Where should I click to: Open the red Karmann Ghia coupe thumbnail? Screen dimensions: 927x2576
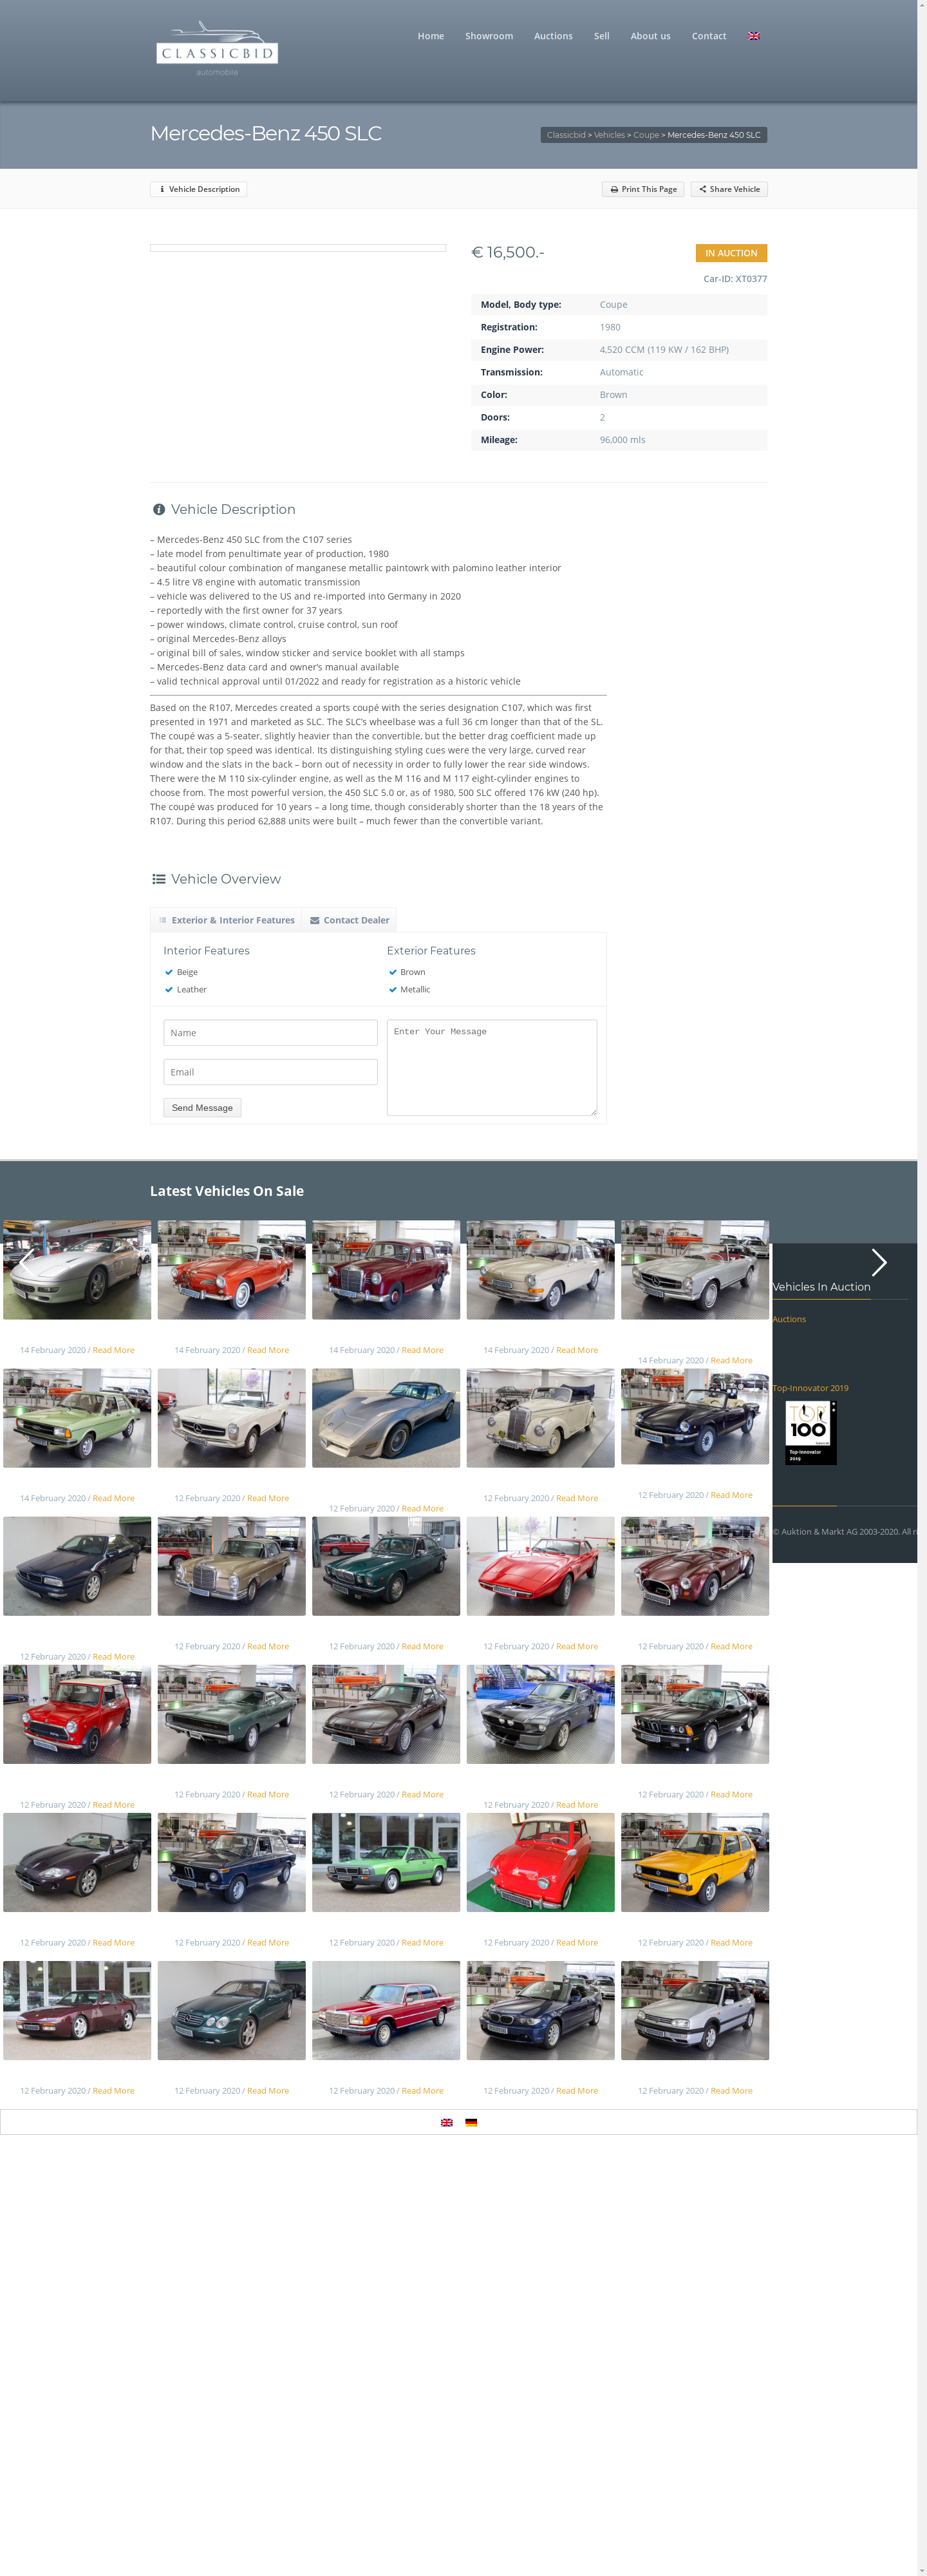[x=232, y=1270]
